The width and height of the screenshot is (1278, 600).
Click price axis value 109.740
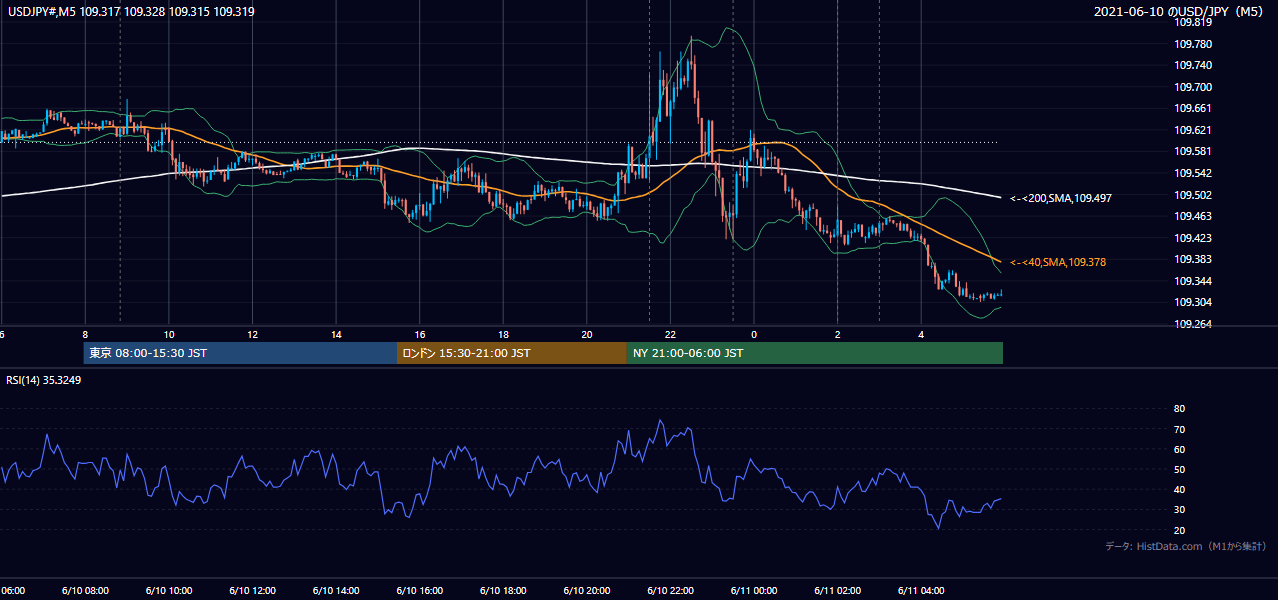click(x=1193, y=66)
